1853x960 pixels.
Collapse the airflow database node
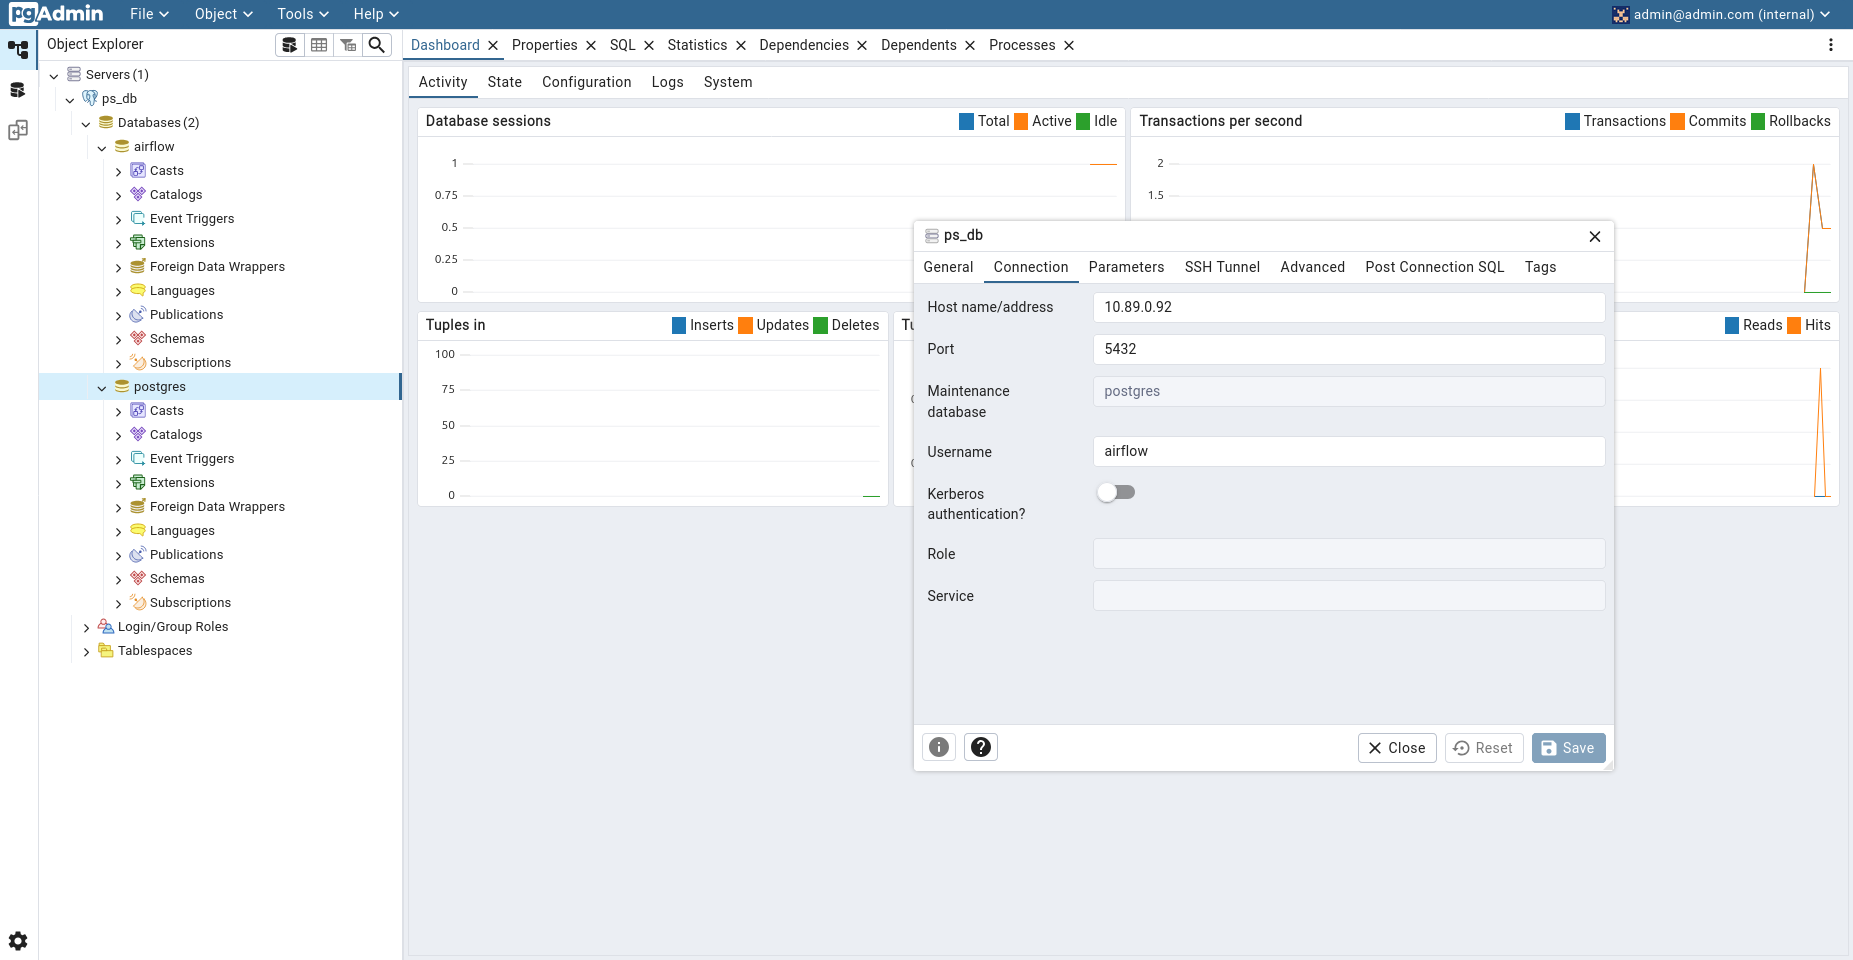click(102, 147)
